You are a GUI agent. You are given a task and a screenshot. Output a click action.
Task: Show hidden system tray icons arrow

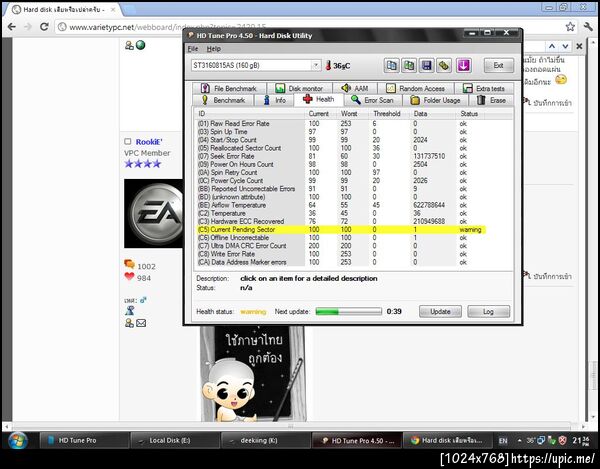(519, 440)
